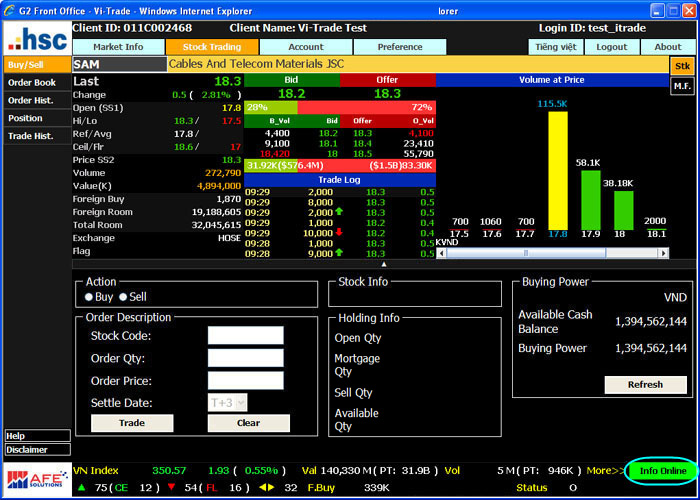Click the More>> link in the ticker bar
Screen dimensions: 700x500
pos(605,471)
